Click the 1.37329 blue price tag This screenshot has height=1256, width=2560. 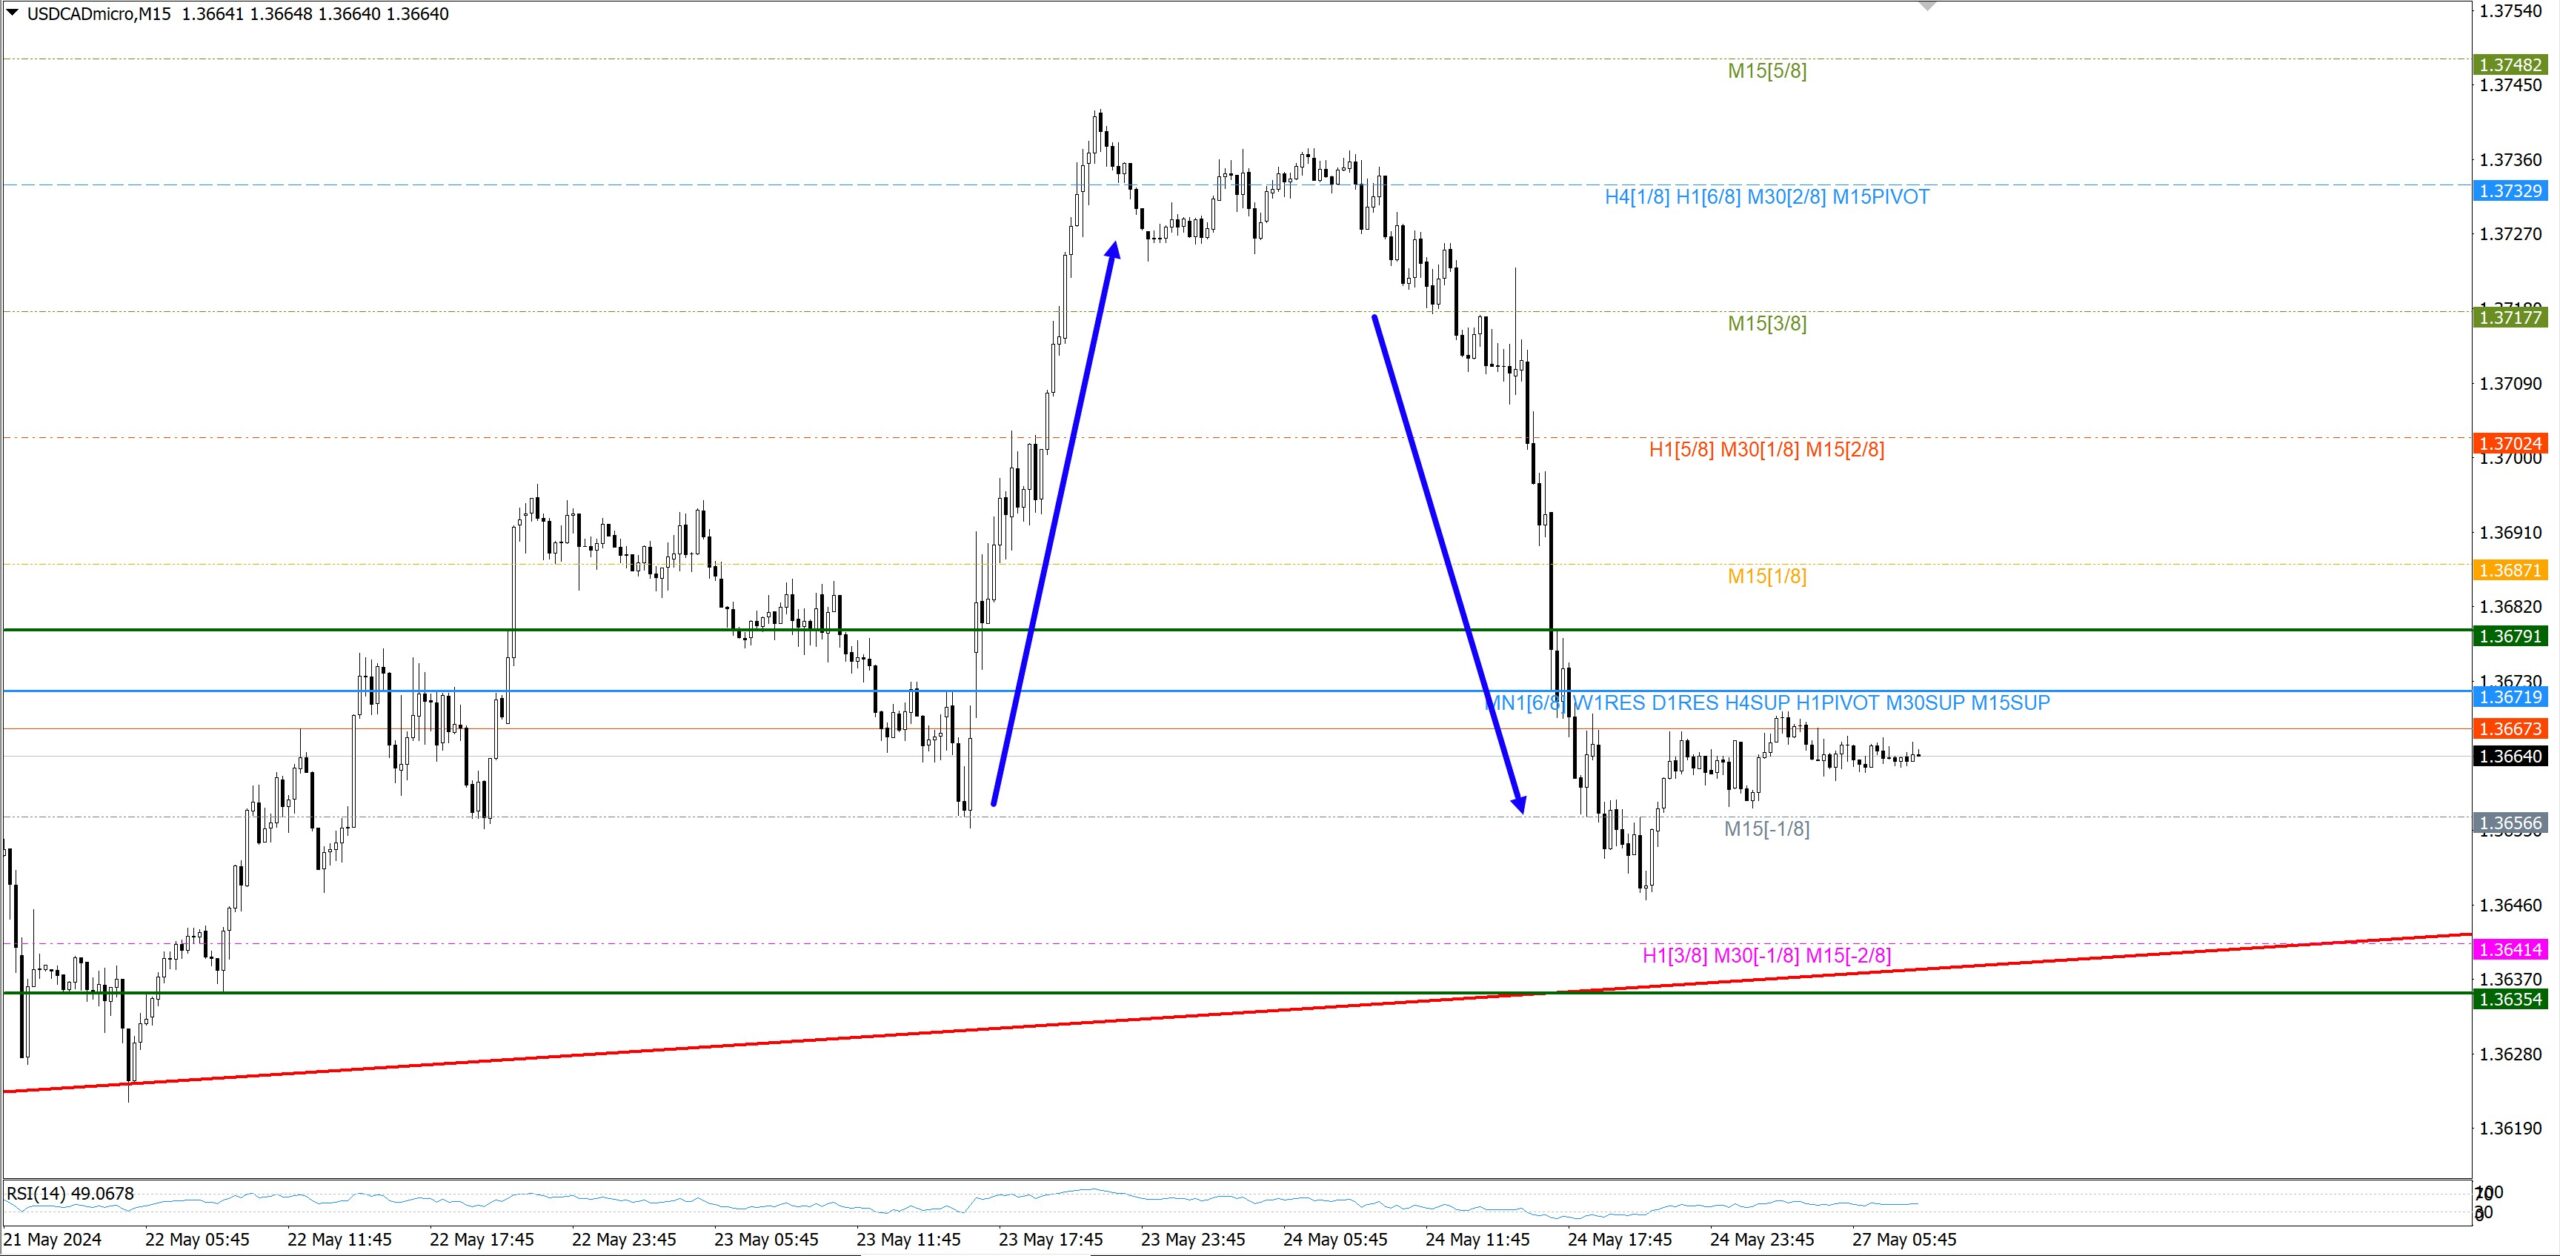[x=2510, y=191]
